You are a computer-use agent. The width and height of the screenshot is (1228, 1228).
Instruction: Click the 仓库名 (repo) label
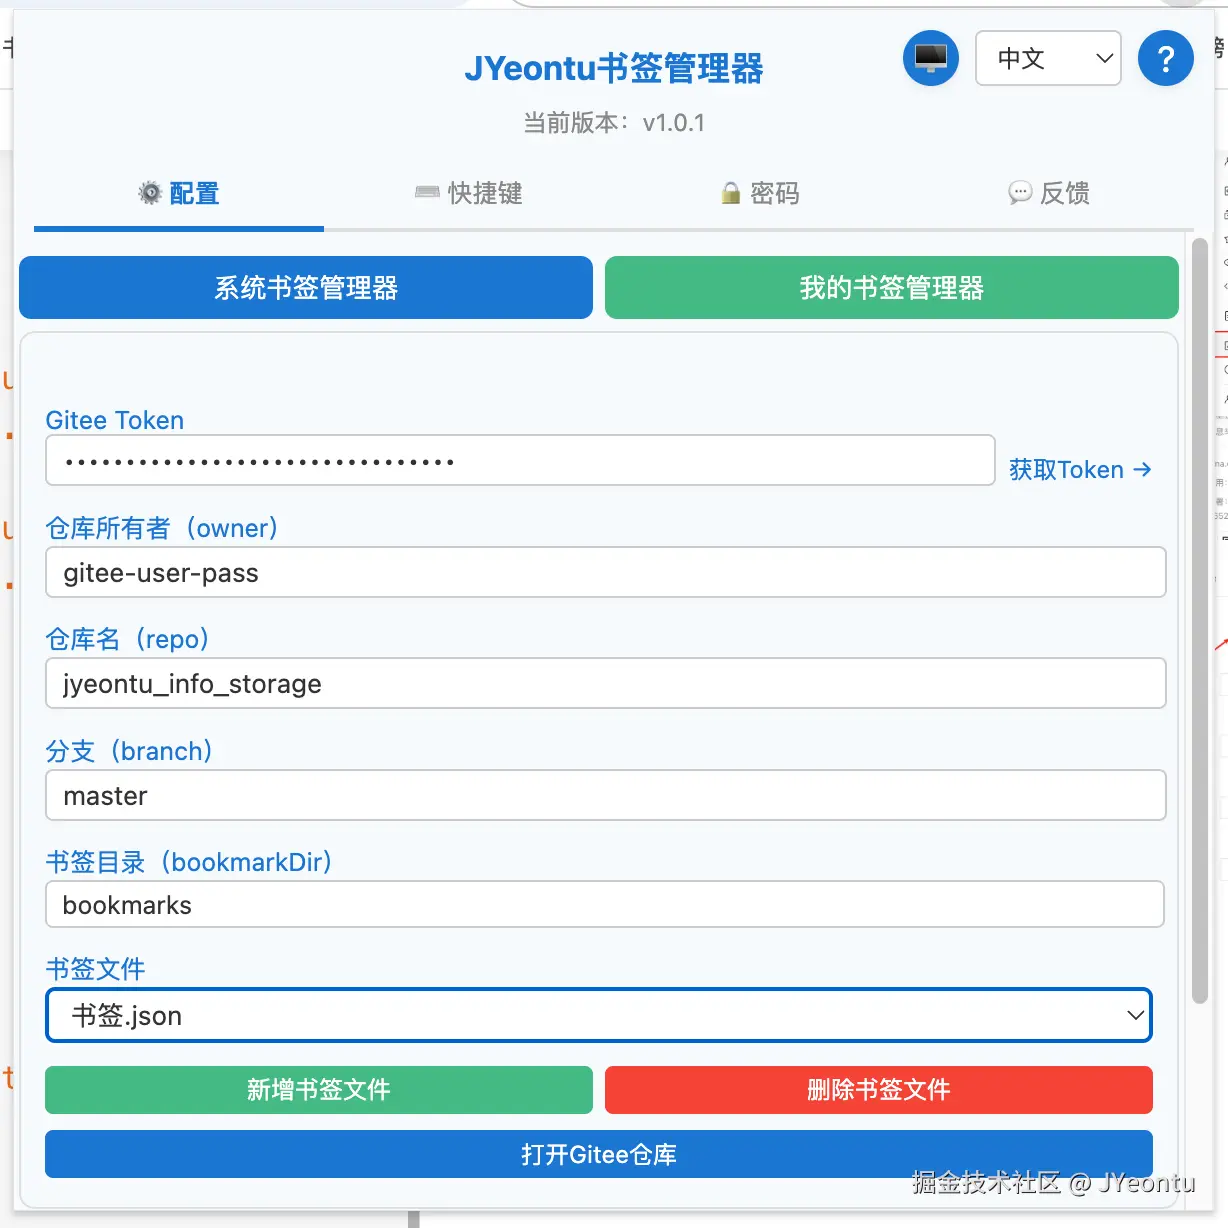tap(127, 639)
